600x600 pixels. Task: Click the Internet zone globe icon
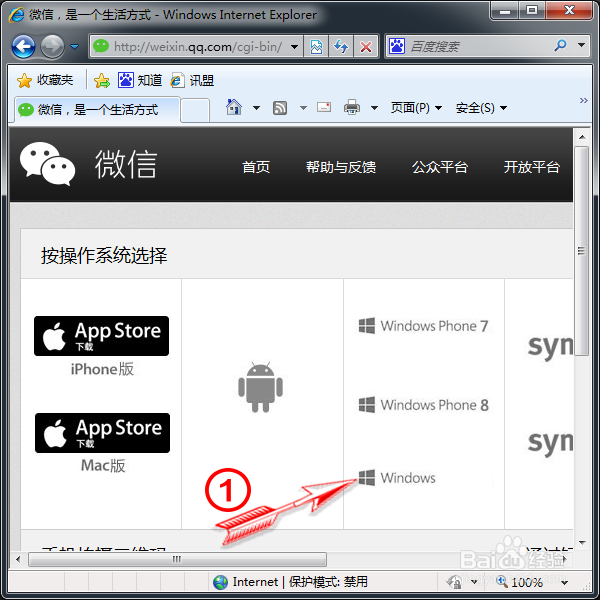click(x=220, y=582)
